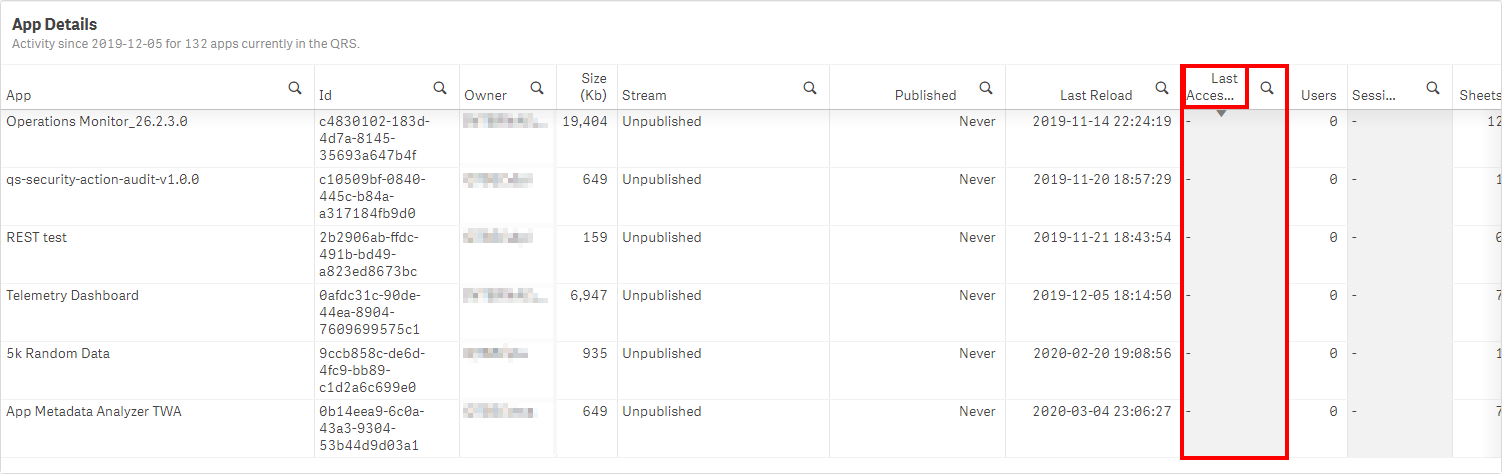Sort by the Size (Kb) header
Screen dimensions: 1502x474
[x=594, y=86]
